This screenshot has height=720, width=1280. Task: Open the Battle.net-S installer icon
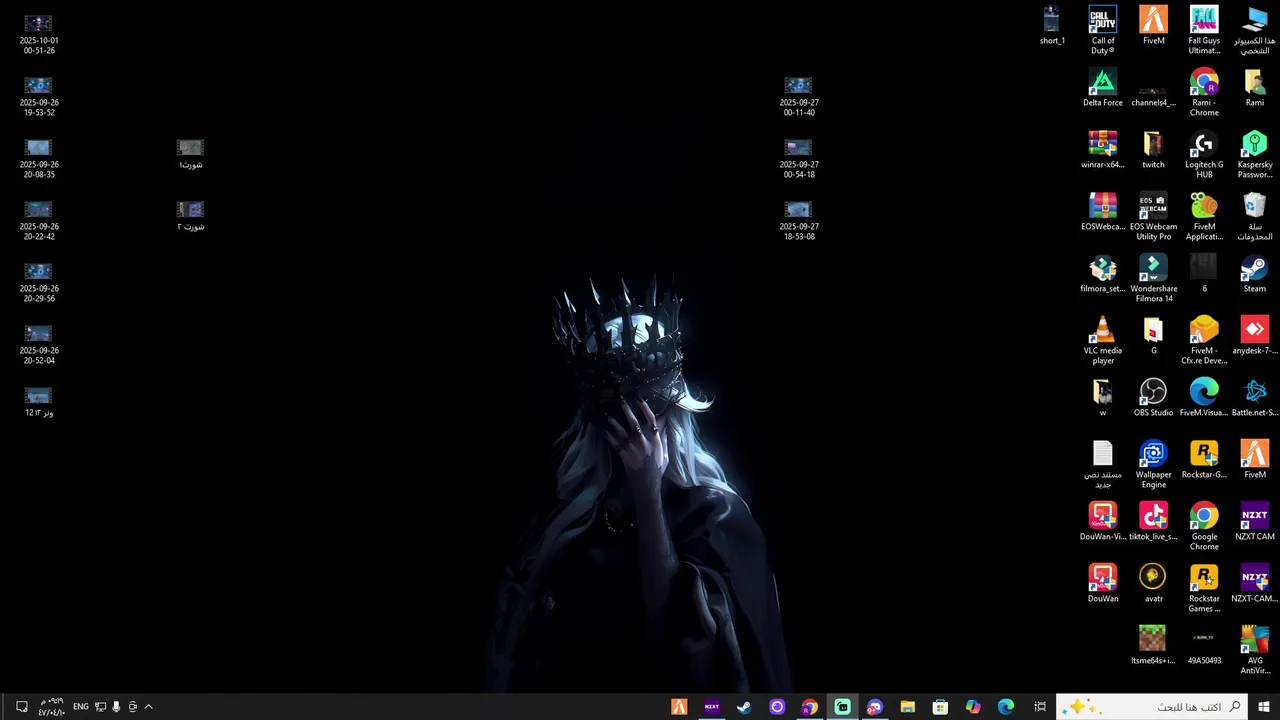(1255, 398)
